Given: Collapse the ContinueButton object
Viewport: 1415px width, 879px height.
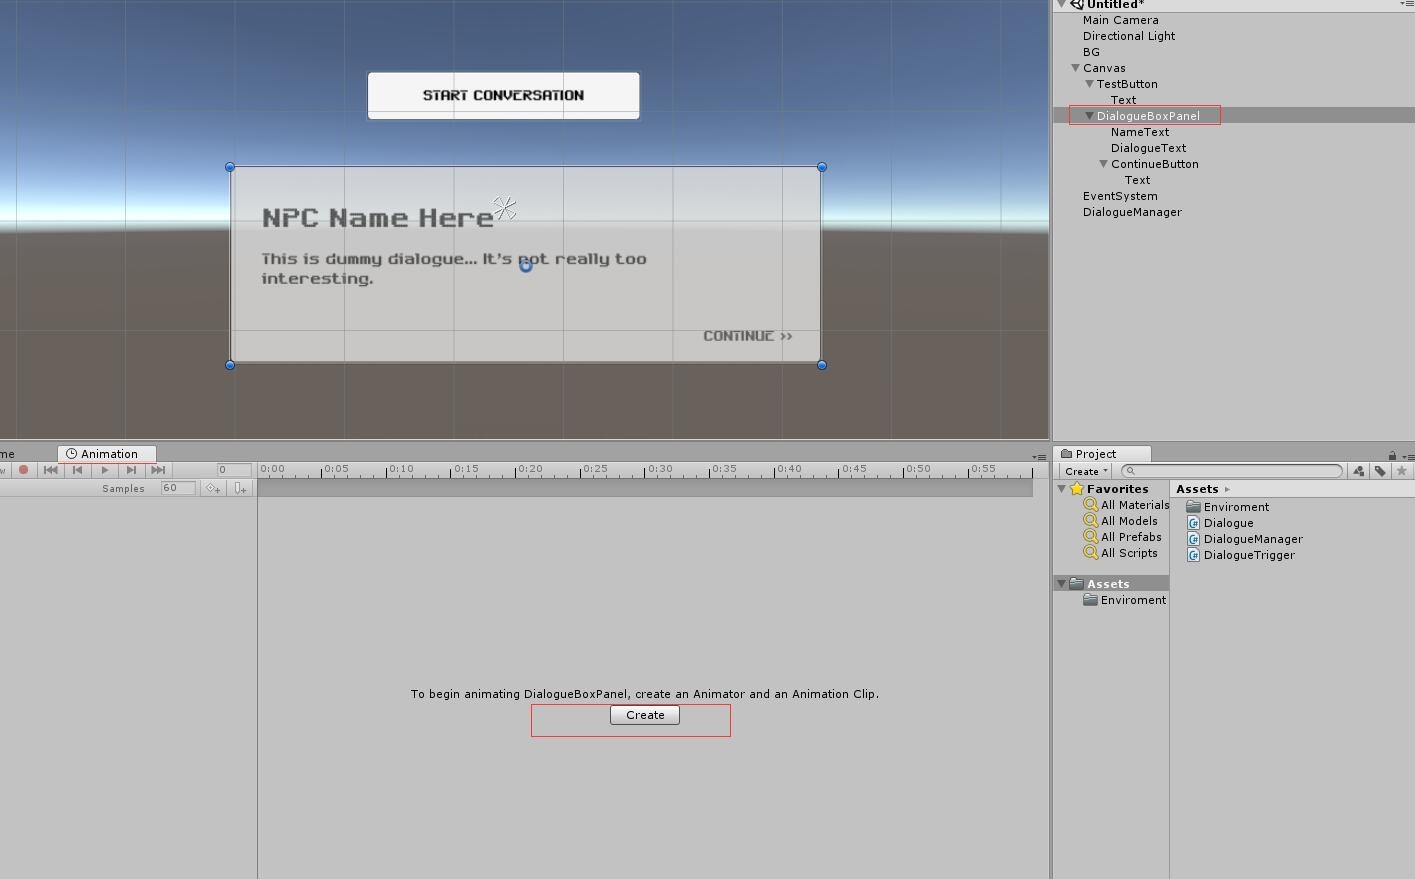Looking at the screenshot, I should (x=1104, y=164).
